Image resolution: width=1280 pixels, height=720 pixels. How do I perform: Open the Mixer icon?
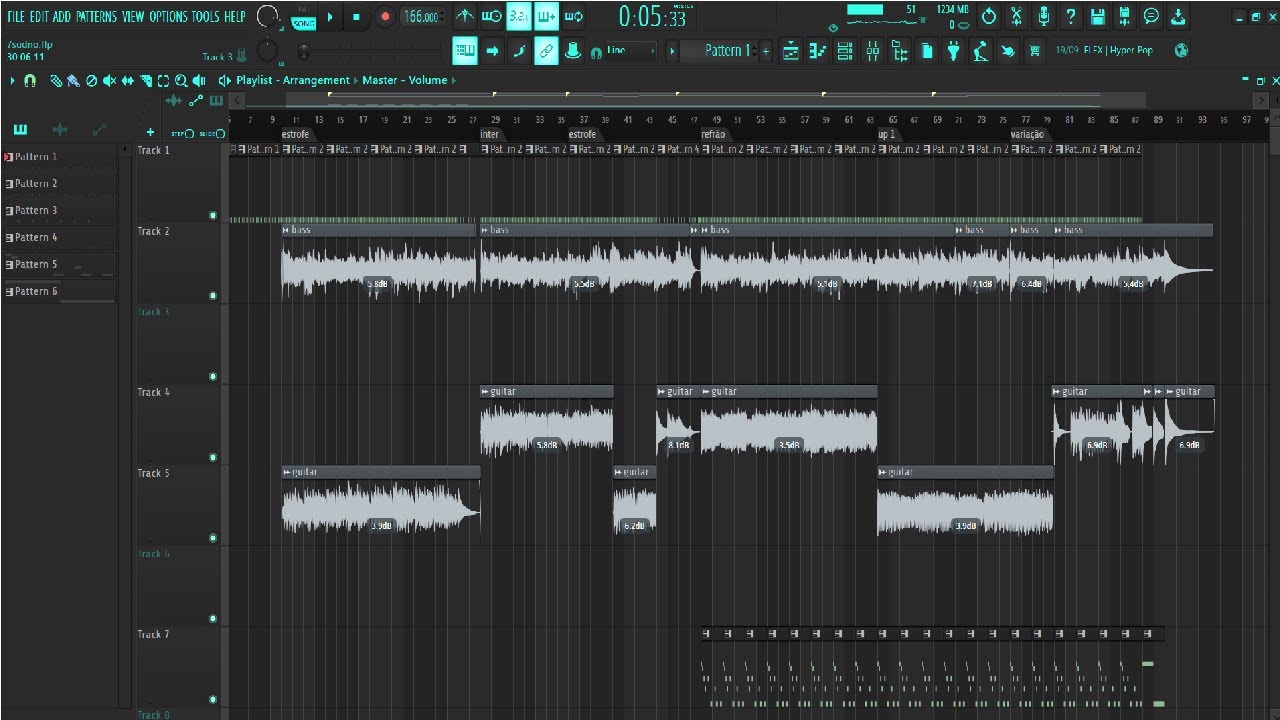(x=872, y=51)
